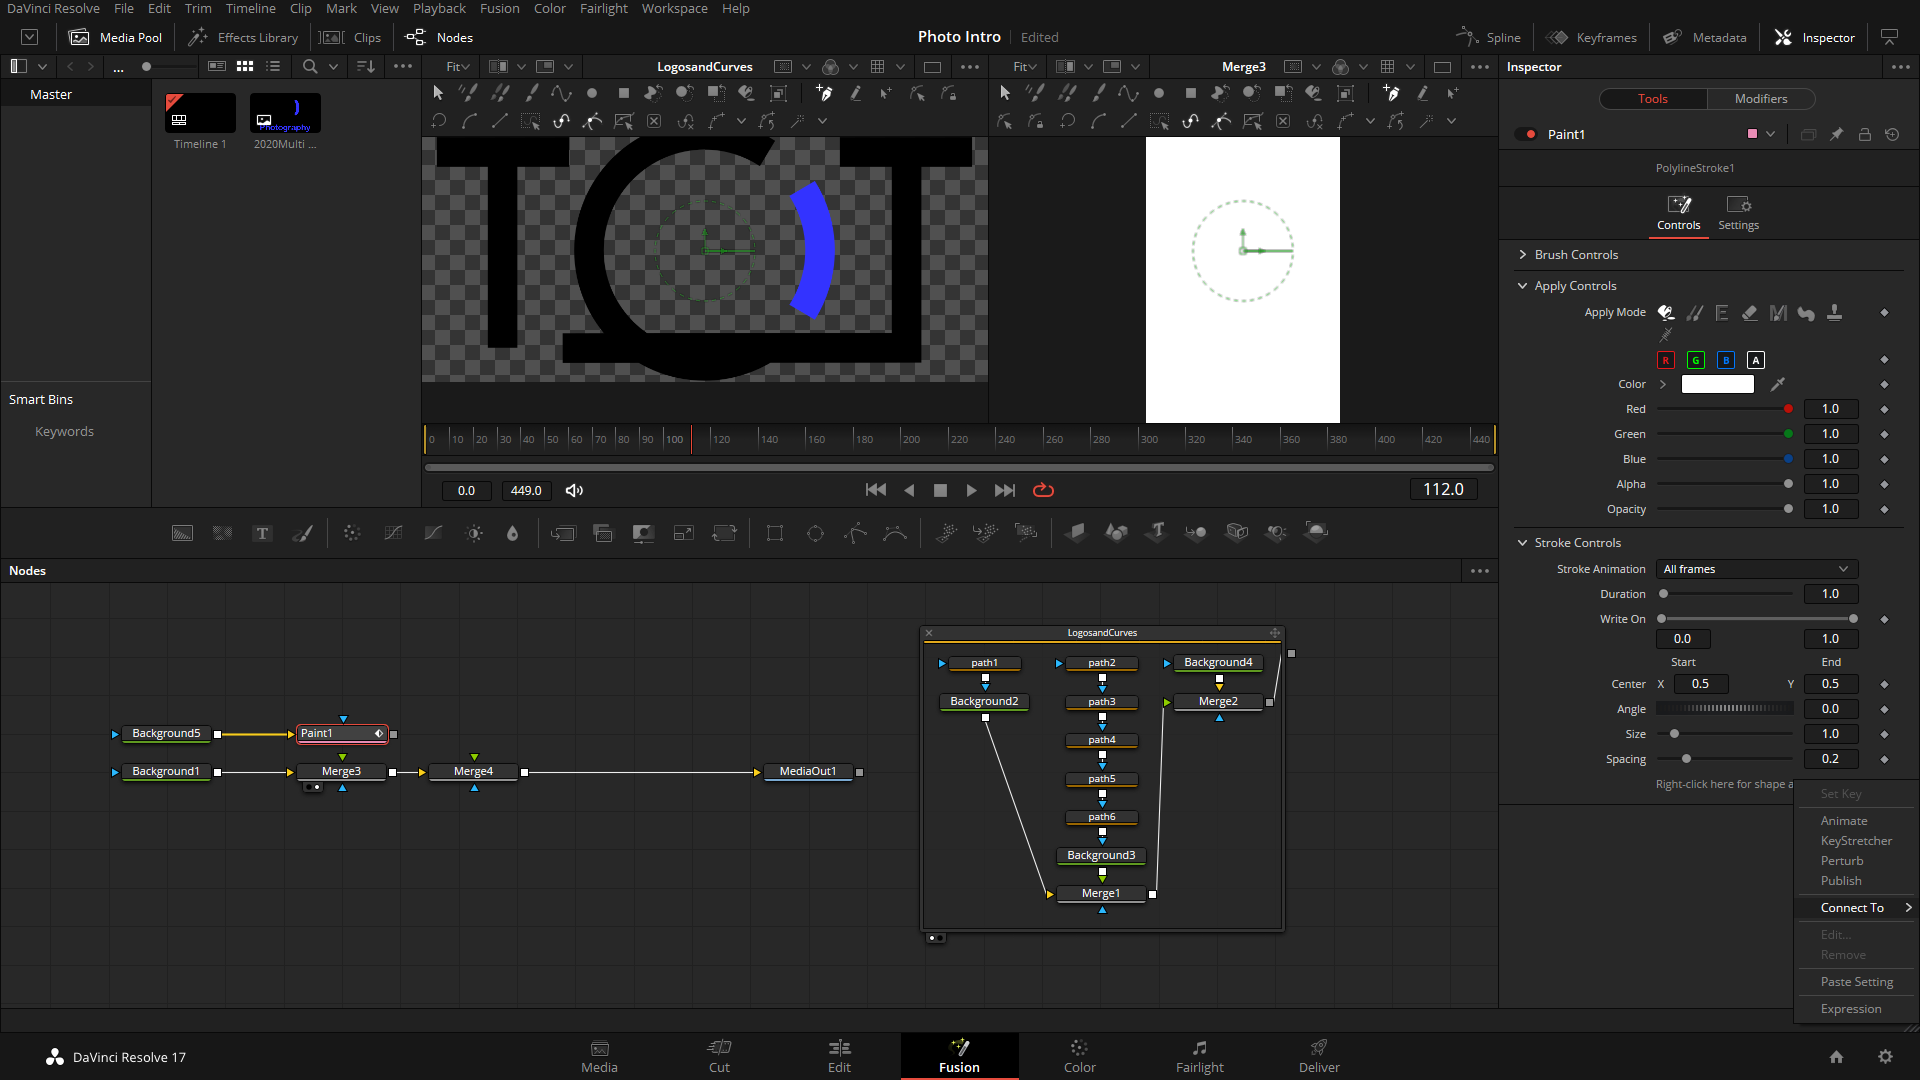Switch to the Color page
Viewport: 1920px width, 1080px height.
click(1079, 1056)
